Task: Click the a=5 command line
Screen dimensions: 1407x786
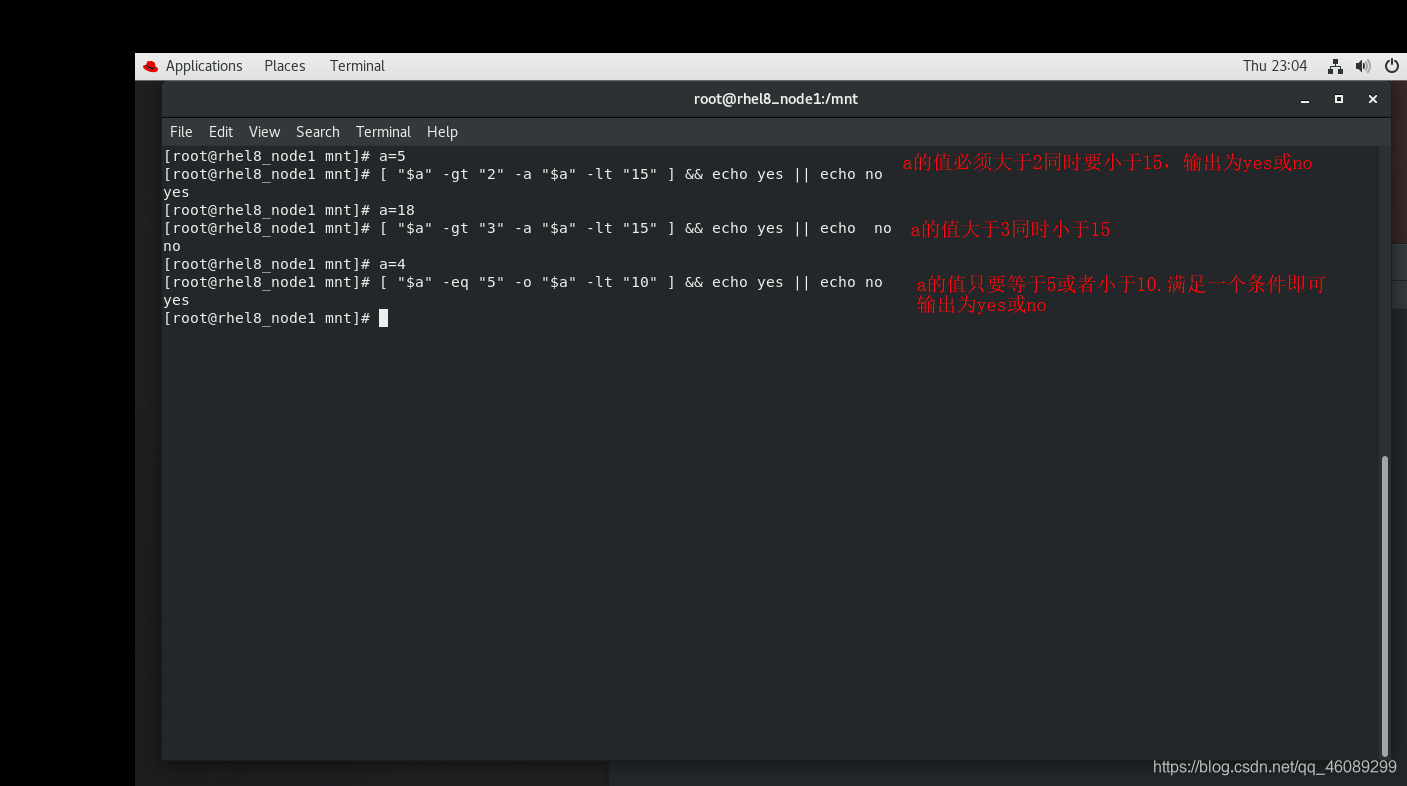Action: pyautogui.click(x=284, y=156)
